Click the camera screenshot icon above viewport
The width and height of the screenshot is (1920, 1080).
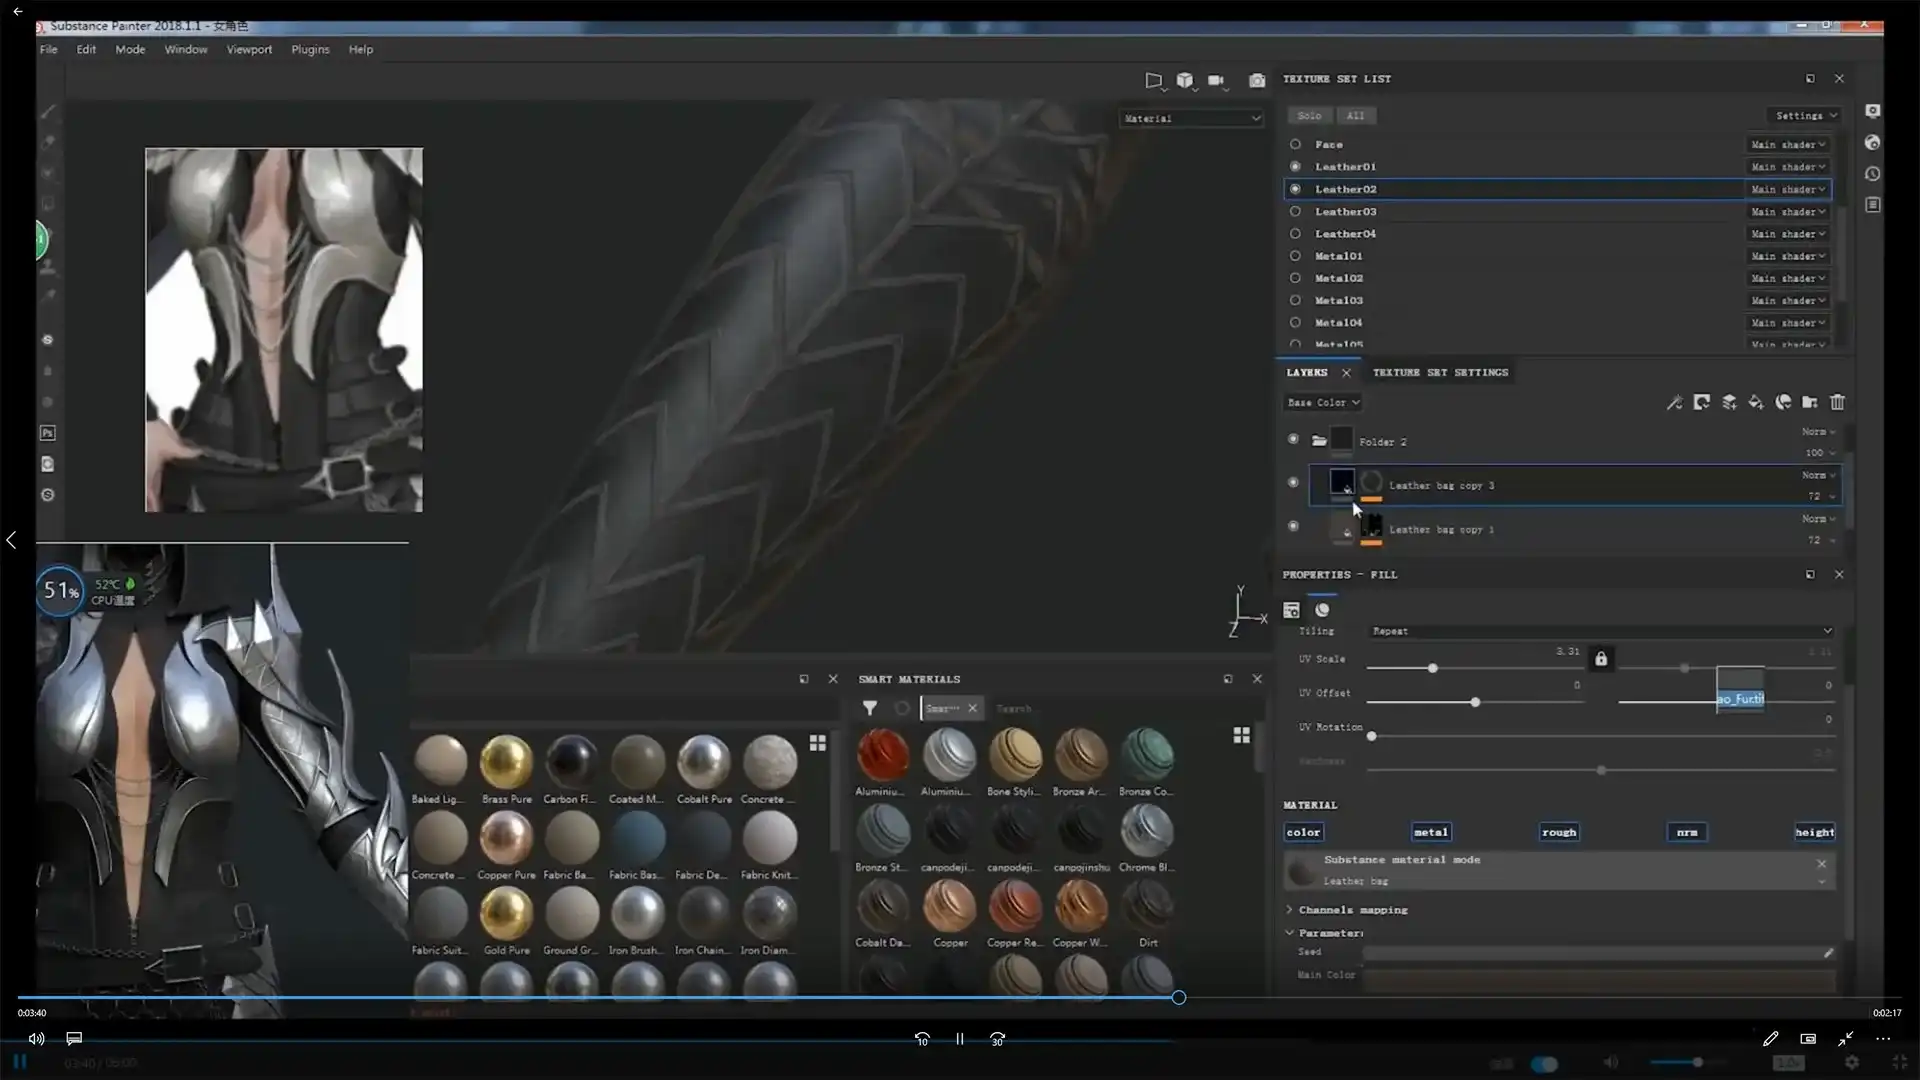[1257, 80]
